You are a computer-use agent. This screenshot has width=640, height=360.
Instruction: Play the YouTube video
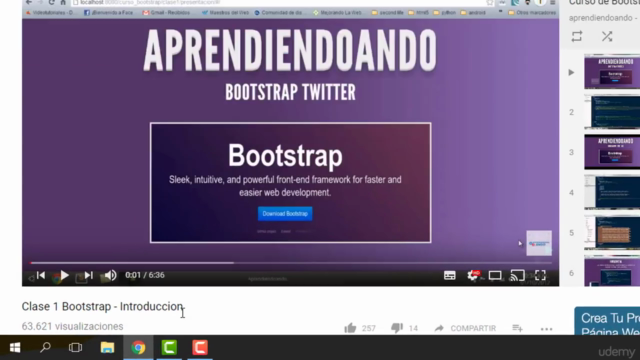[x=64, y=276]
